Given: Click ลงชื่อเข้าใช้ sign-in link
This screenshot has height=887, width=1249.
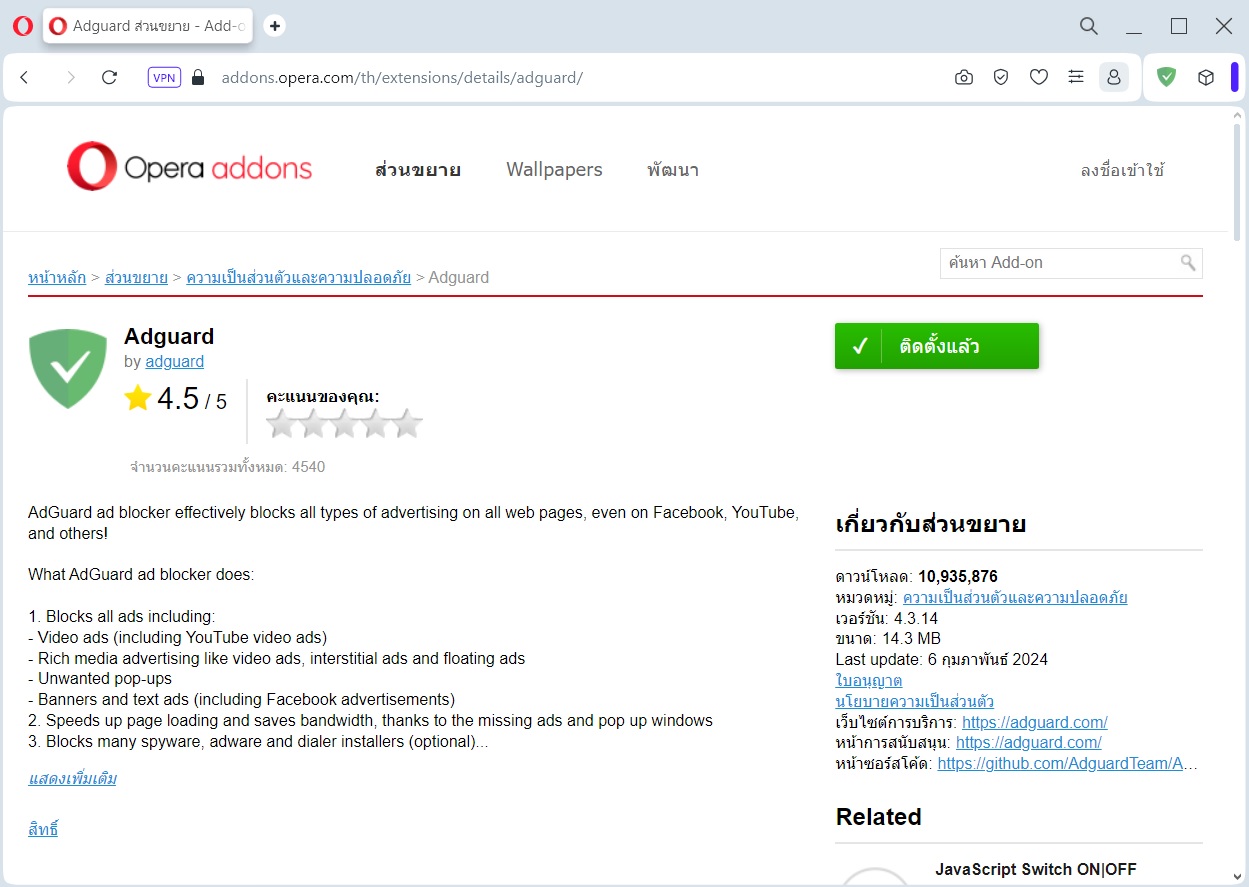Looking at the screenshot, I should coord(1123,170).
